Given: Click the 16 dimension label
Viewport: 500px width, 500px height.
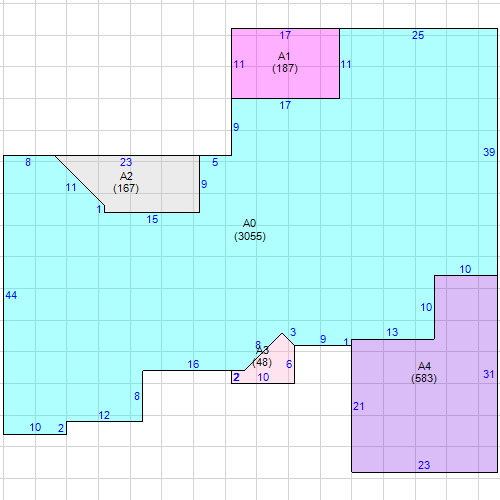Looking at the screenshot, I should click(x=193, y=364).
